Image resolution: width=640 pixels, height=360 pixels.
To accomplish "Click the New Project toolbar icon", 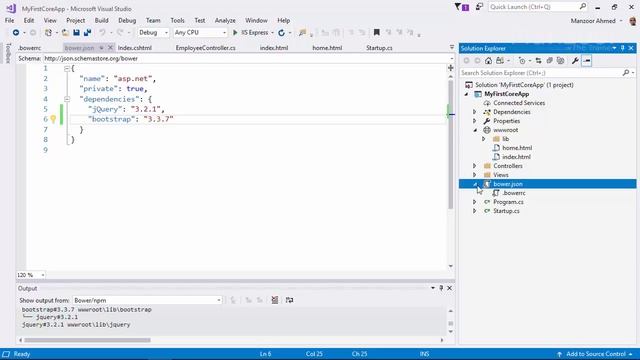I will tap(48, 33).
